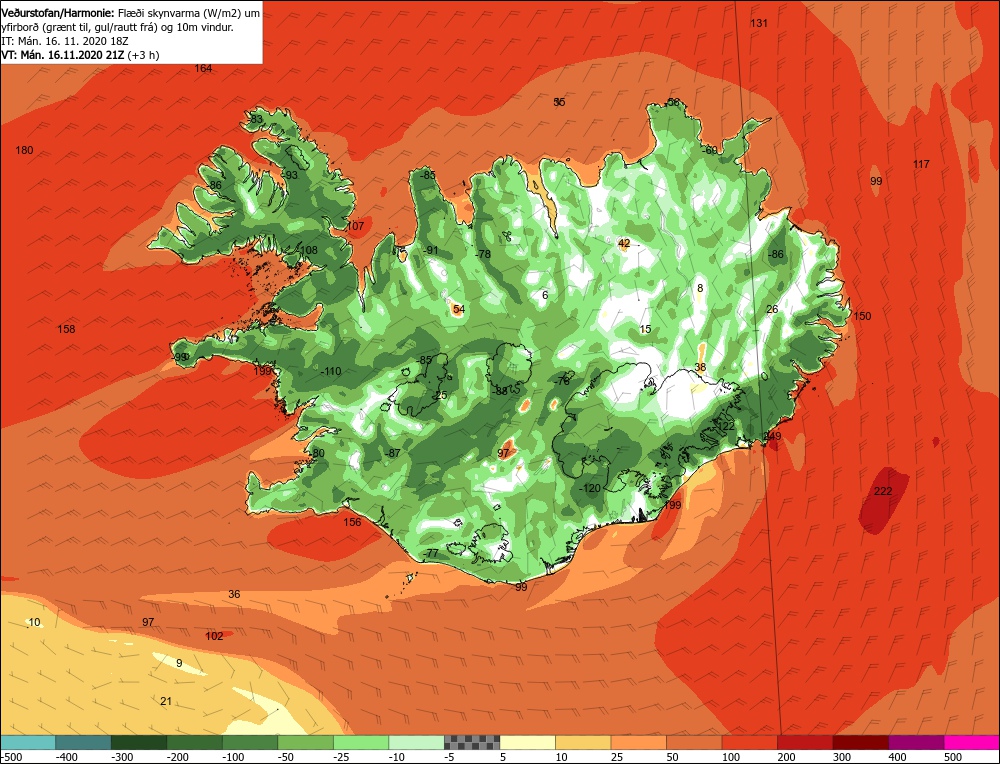Select the flux value -87 on land
The height and width of the screenshot is (764, 1000).
tap(393, 453)
